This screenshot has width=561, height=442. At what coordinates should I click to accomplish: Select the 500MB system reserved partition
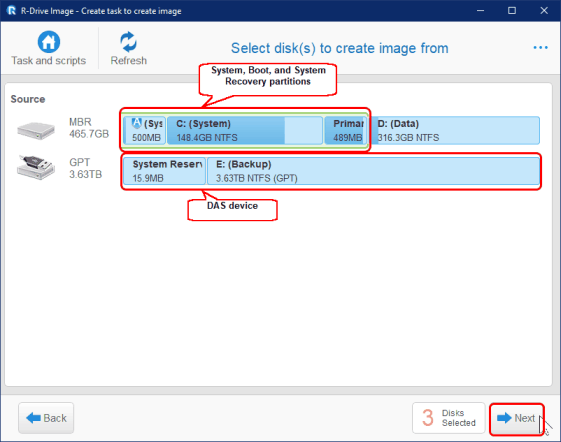pyautogui.click(x=145, y=130)
